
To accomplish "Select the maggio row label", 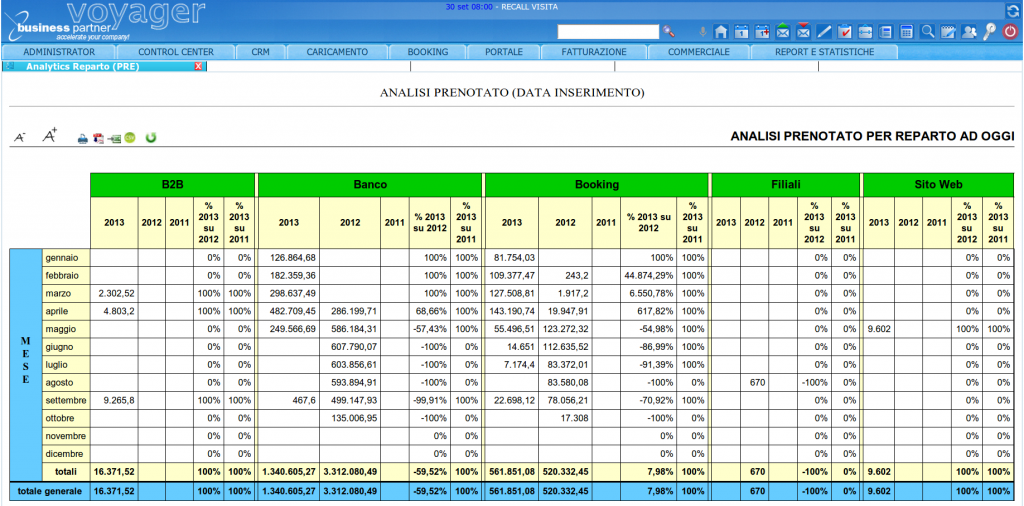I will (65, 328).
